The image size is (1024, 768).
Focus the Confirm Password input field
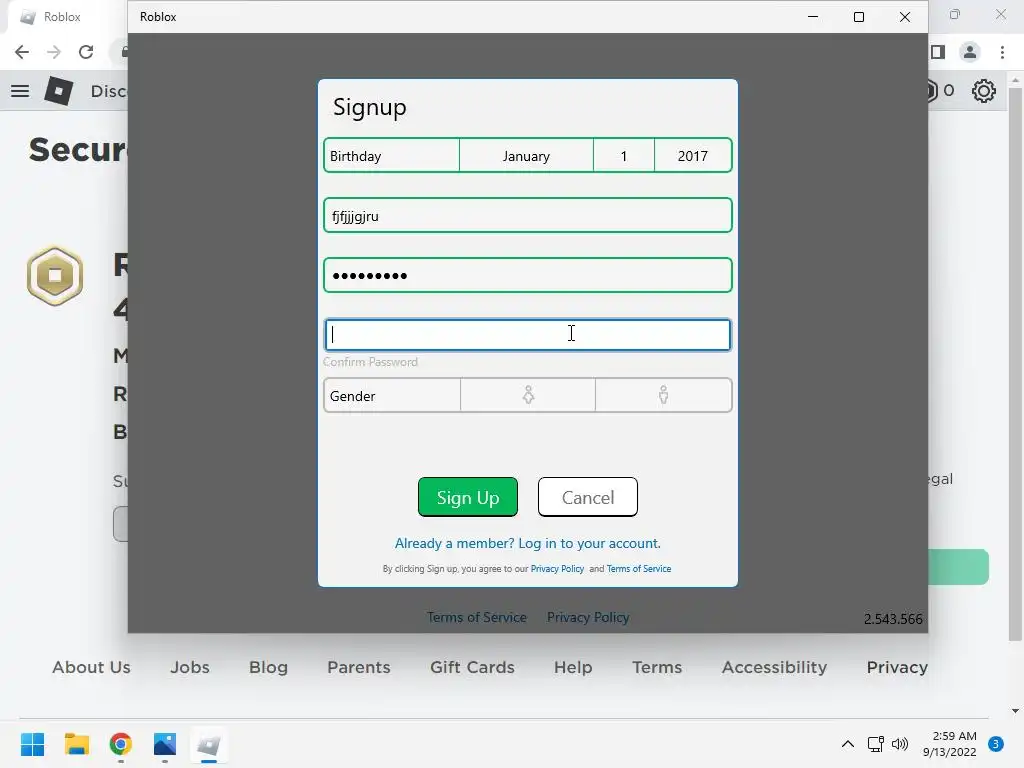click(x=528, y=334)
